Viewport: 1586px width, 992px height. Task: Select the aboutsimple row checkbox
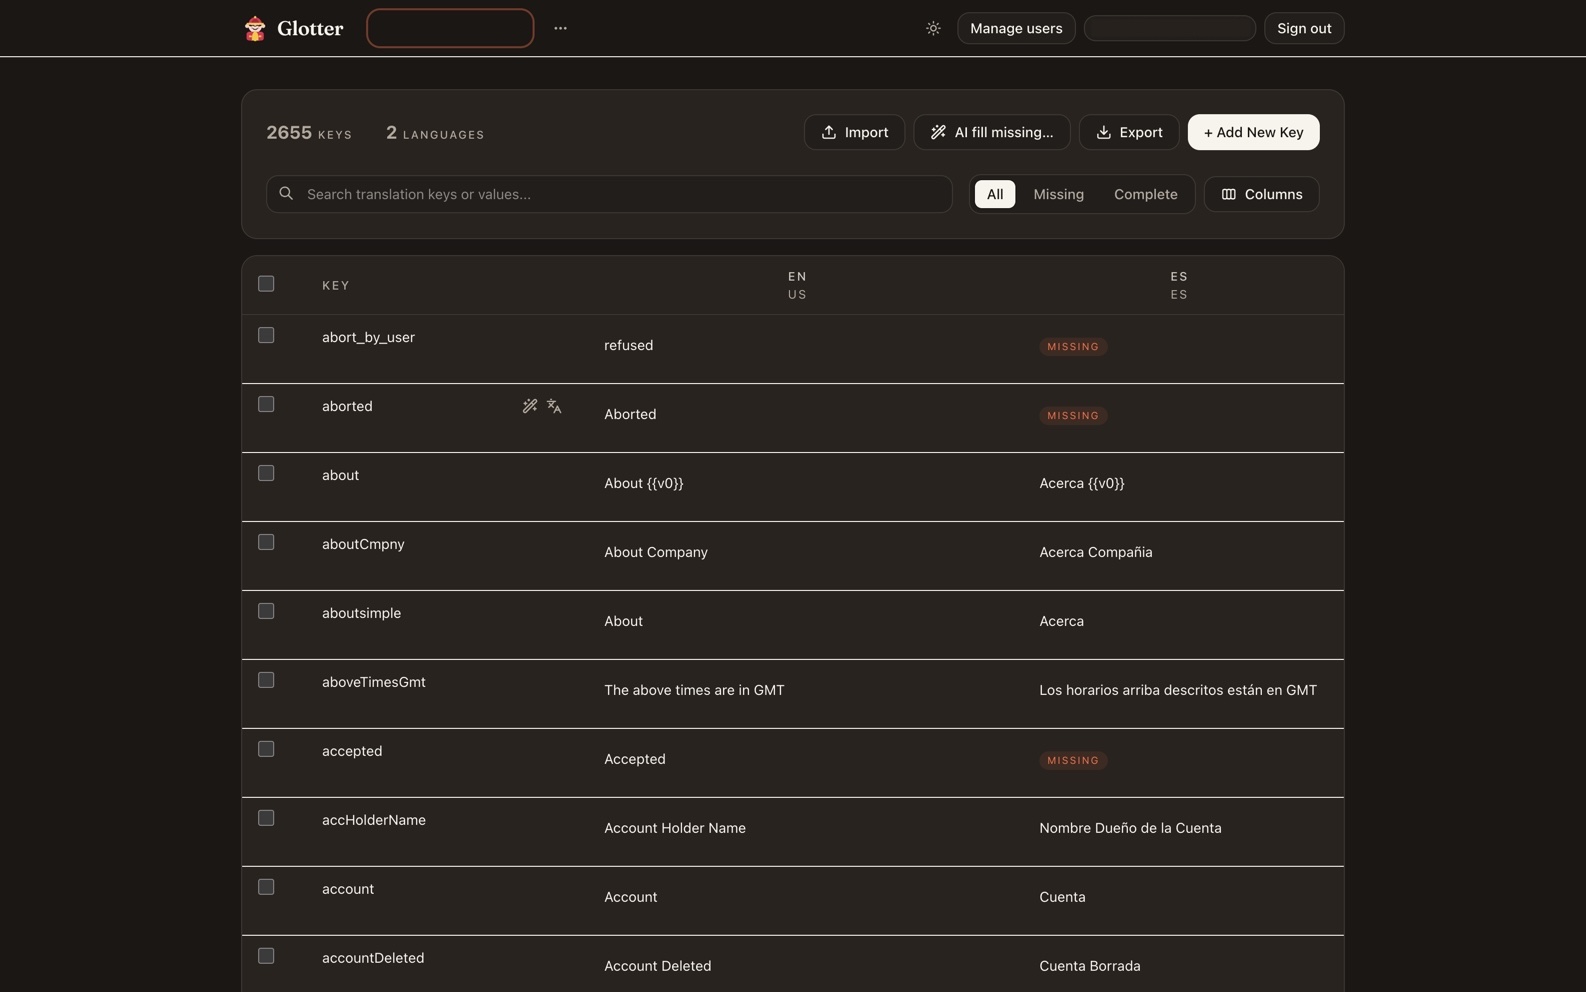[x=266, y=611]
